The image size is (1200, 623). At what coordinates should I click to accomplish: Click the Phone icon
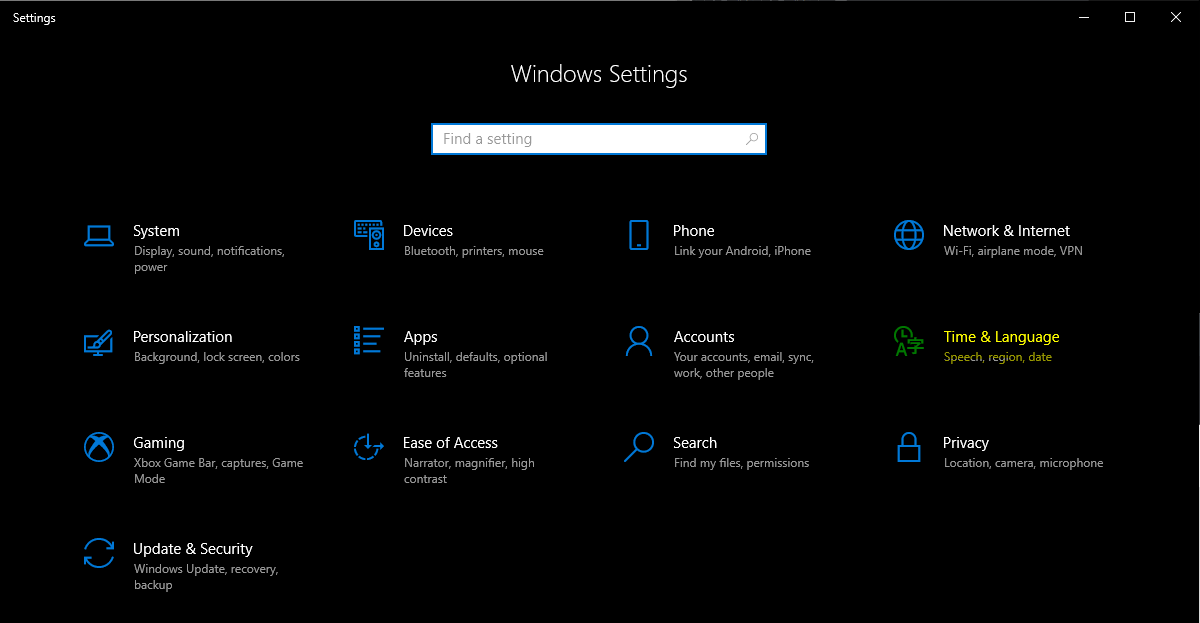pyautogui.click(x=639, y=235)
